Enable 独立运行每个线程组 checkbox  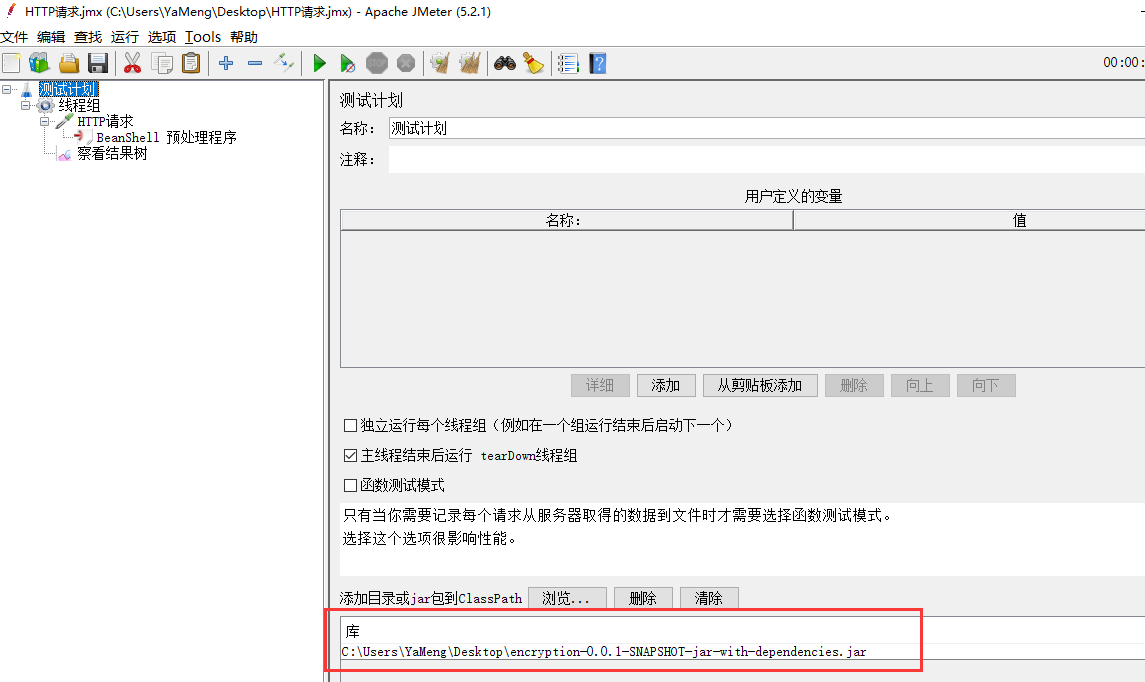tap(350, 426)
